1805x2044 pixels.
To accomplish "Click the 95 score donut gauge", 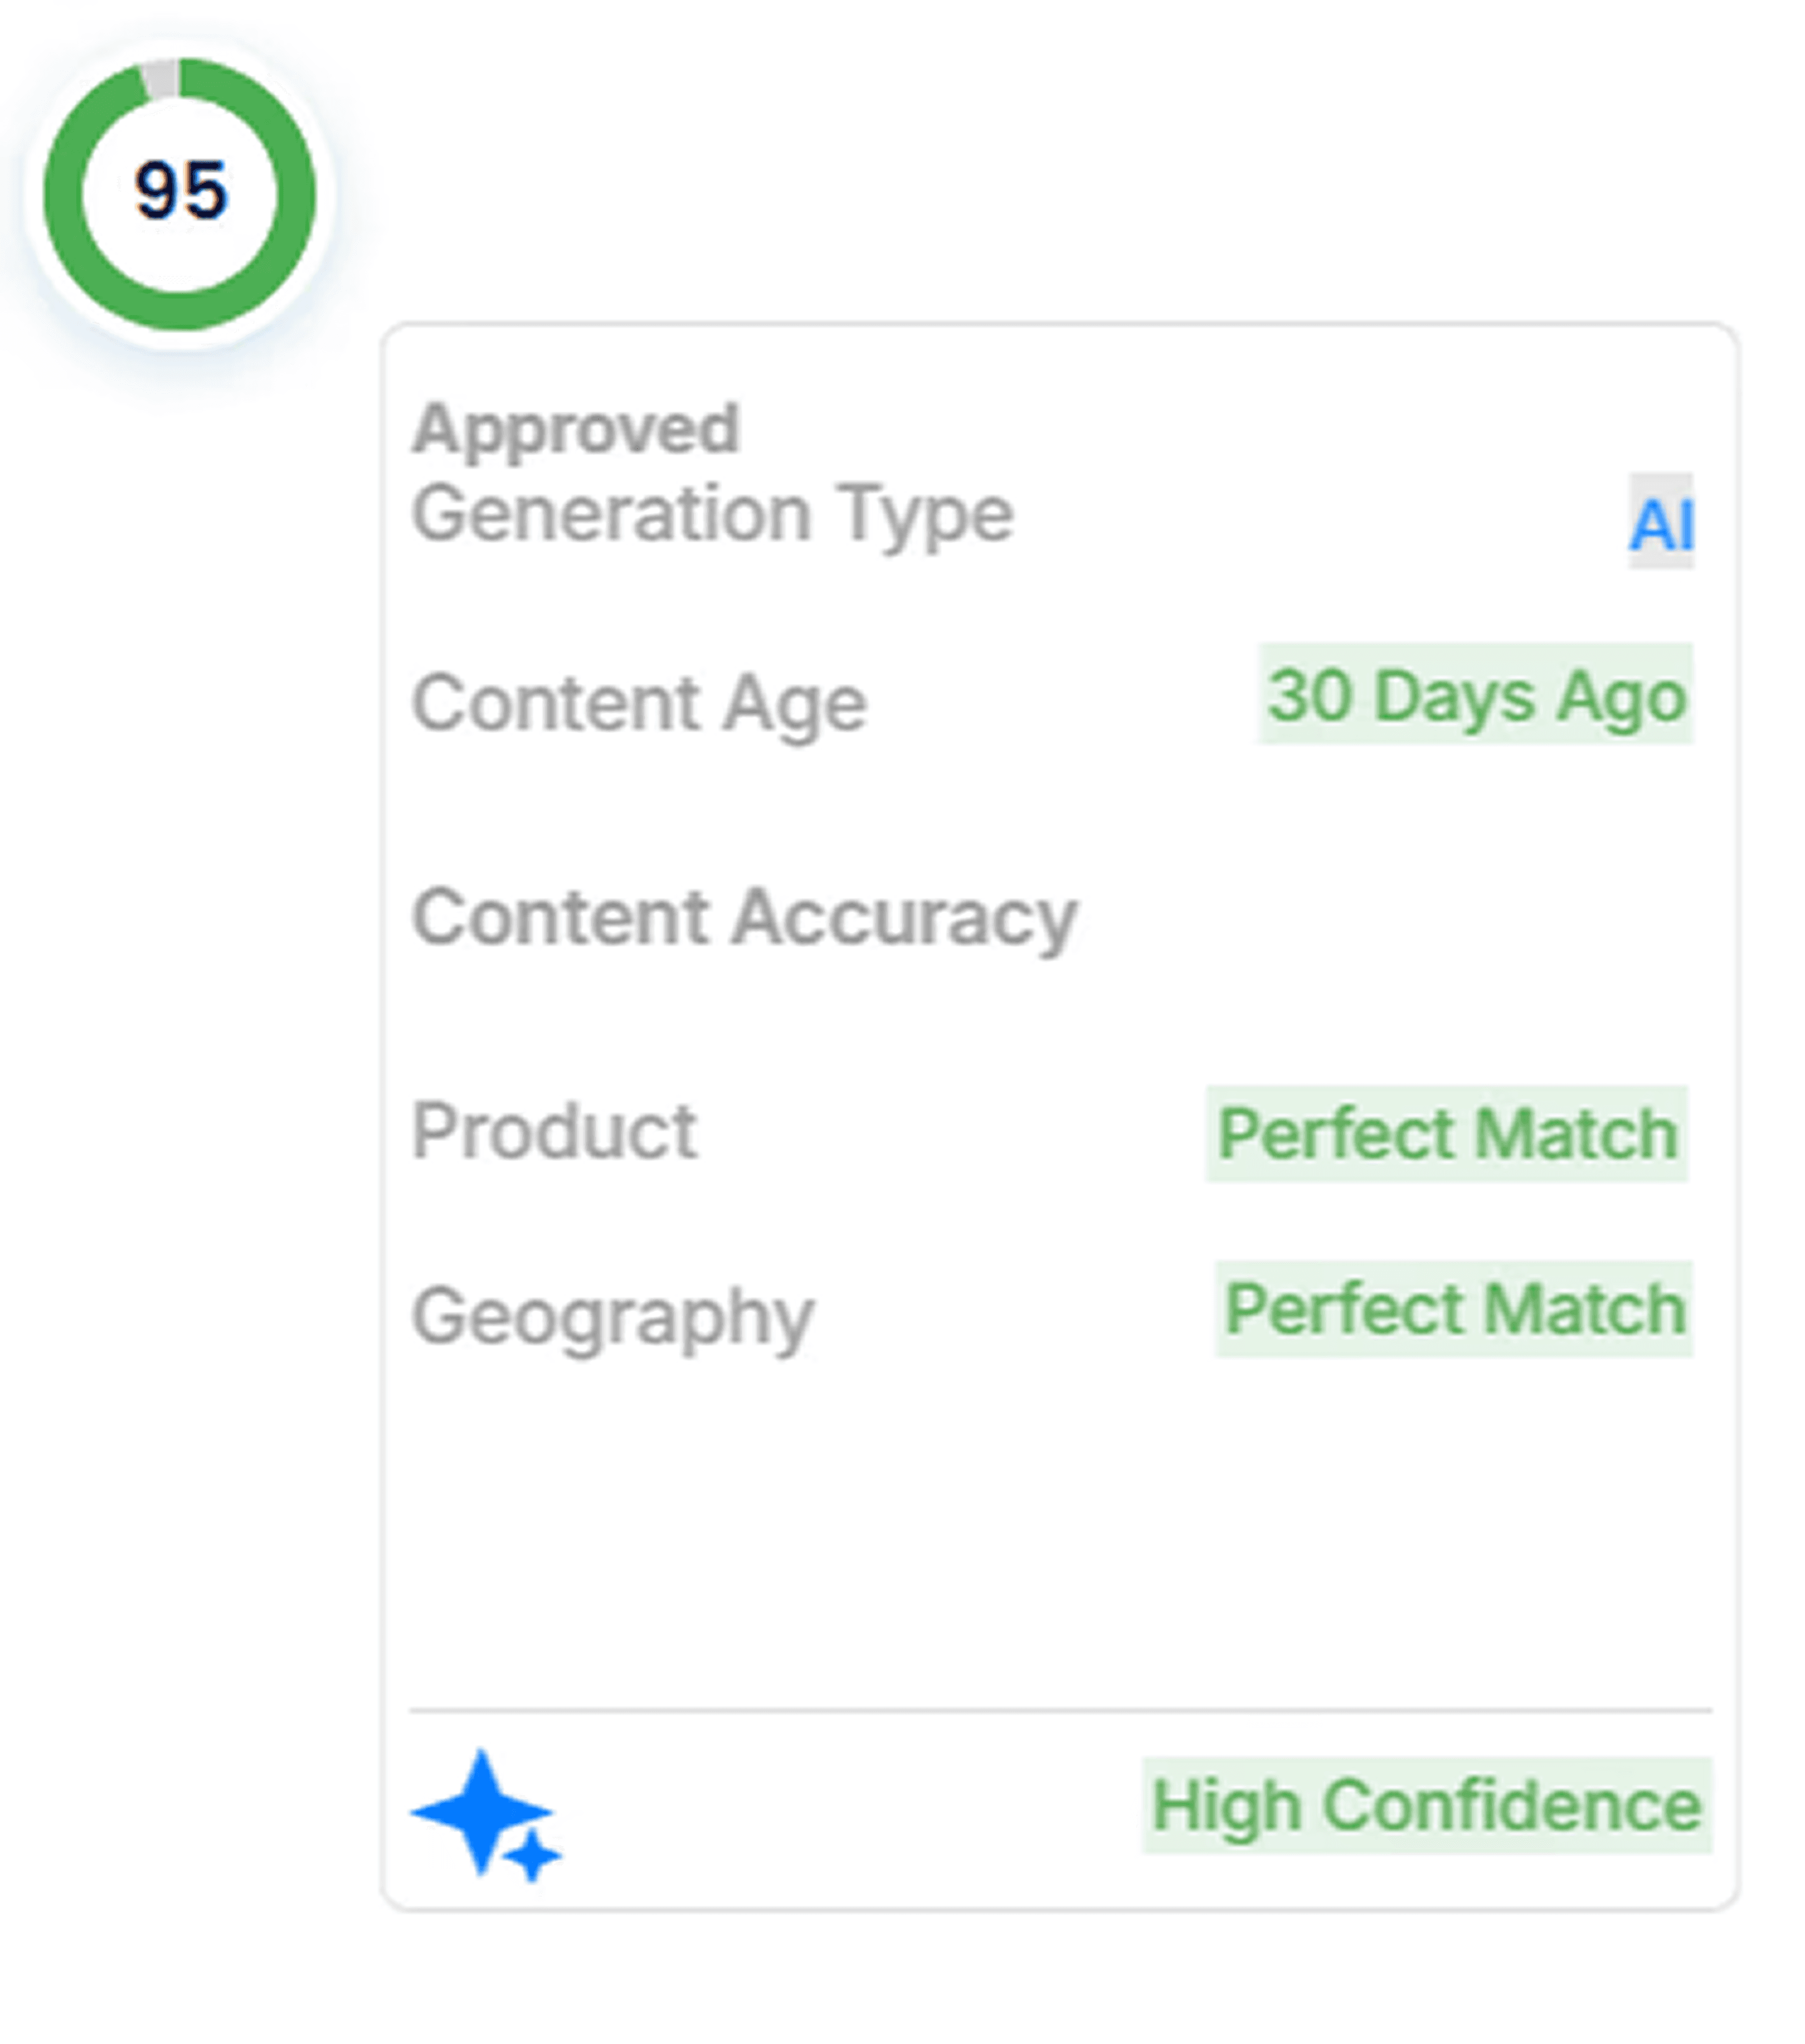I will (180, 194).
